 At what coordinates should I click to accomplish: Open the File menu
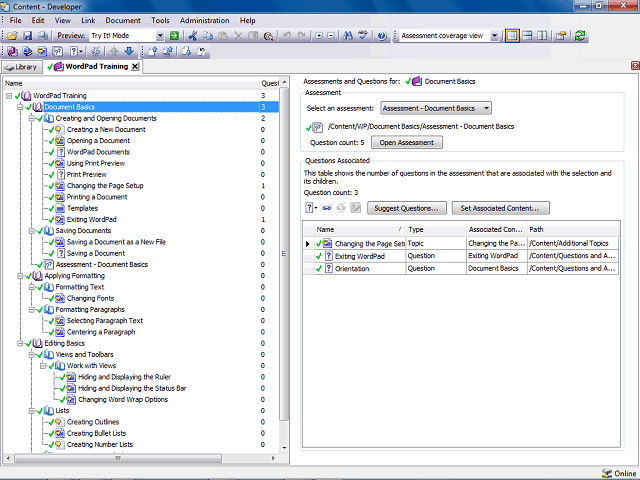16,20
